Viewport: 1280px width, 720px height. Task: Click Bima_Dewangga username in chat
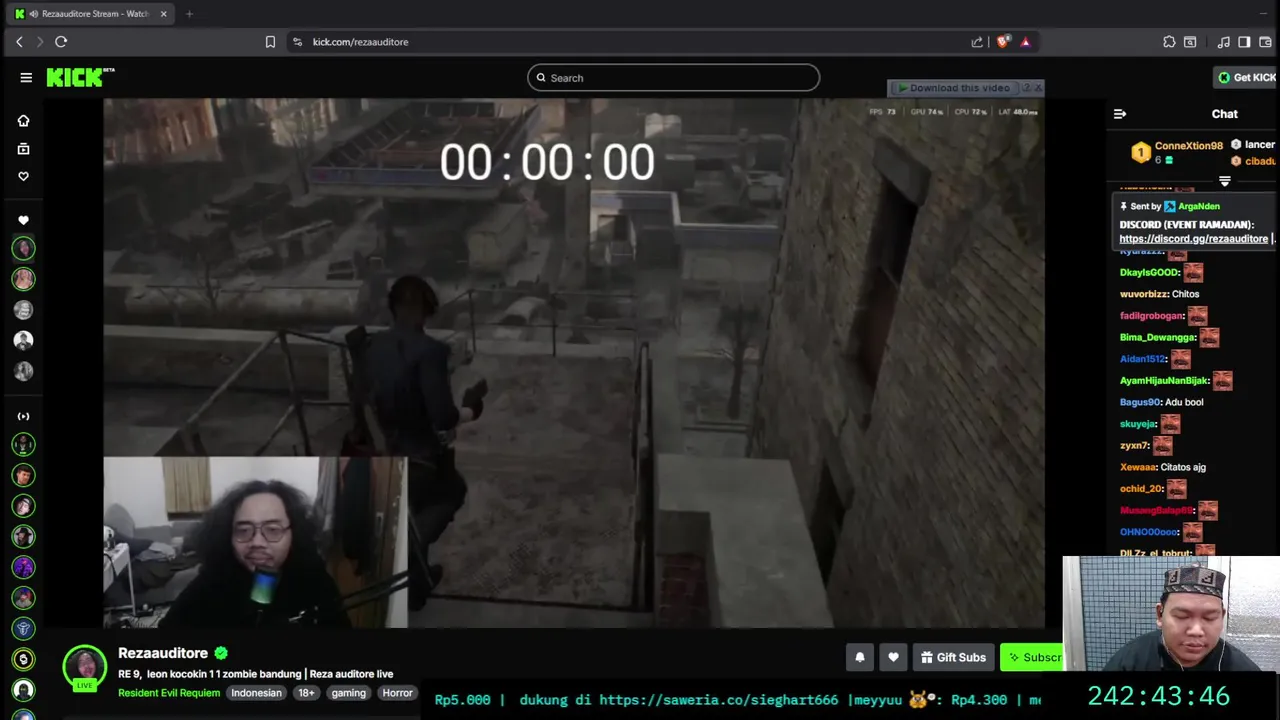pyautogui.click(x=1158, y=338)
